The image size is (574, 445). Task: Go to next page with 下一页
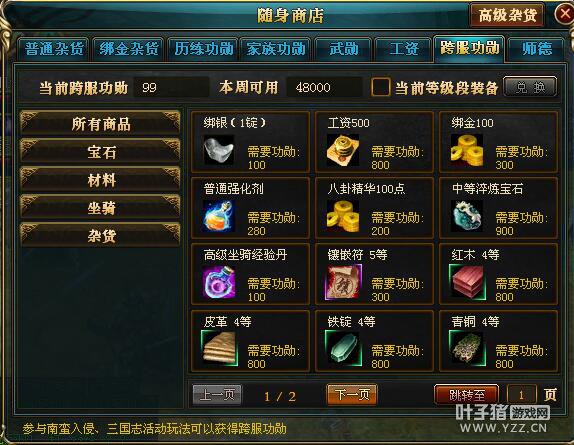point(352,395)
